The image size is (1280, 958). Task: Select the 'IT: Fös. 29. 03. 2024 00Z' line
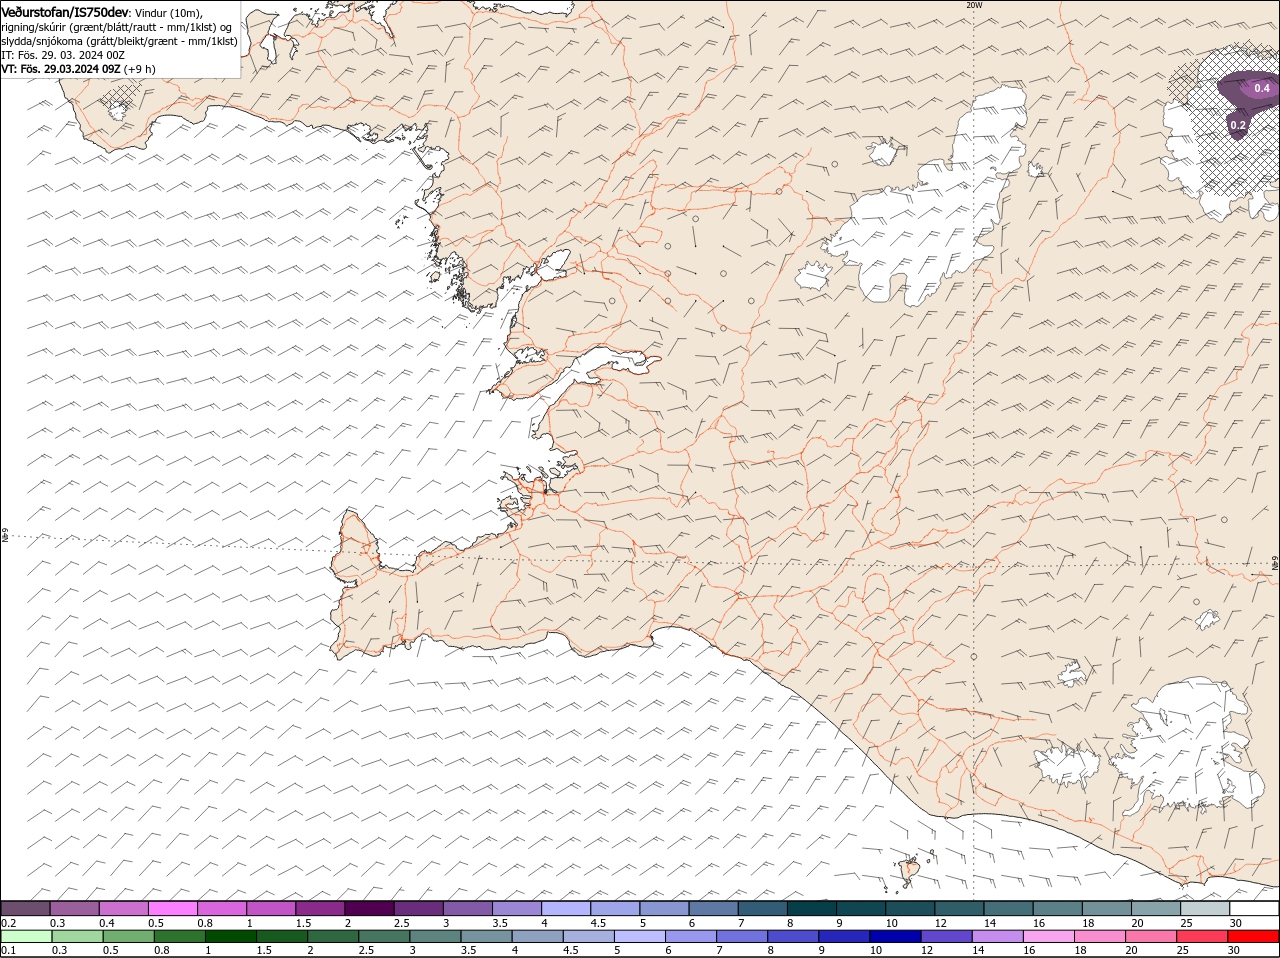(x=62, y=55)
